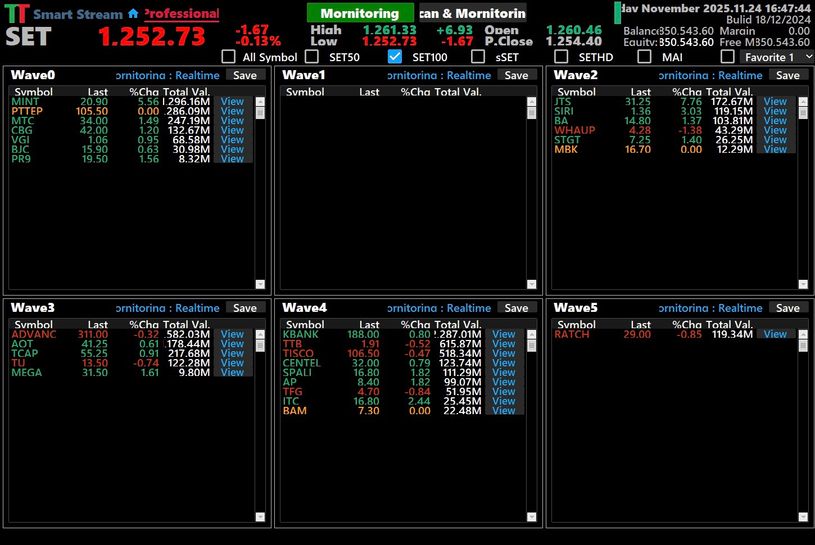View the KBANK stock in Wave4

503,334
